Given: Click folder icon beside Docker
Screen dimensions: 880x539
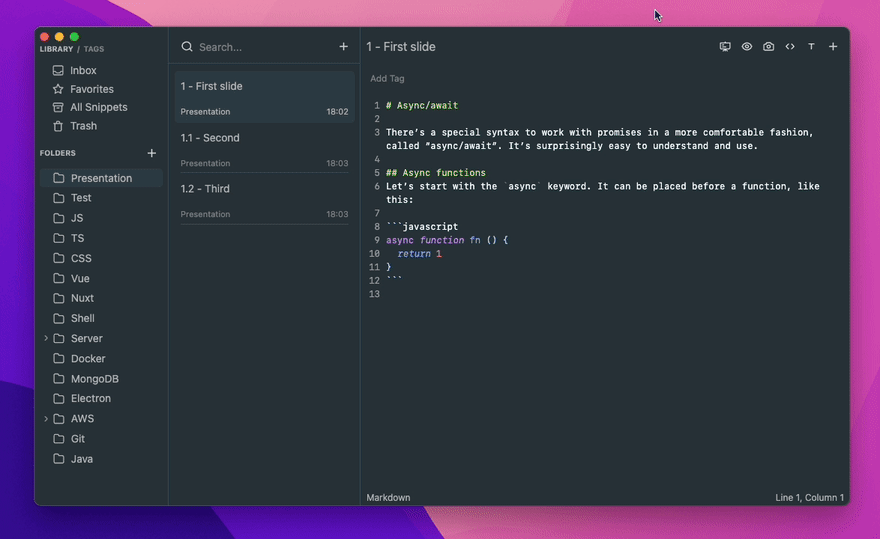Looking at the screenshot, I should (x=58, y=358).
